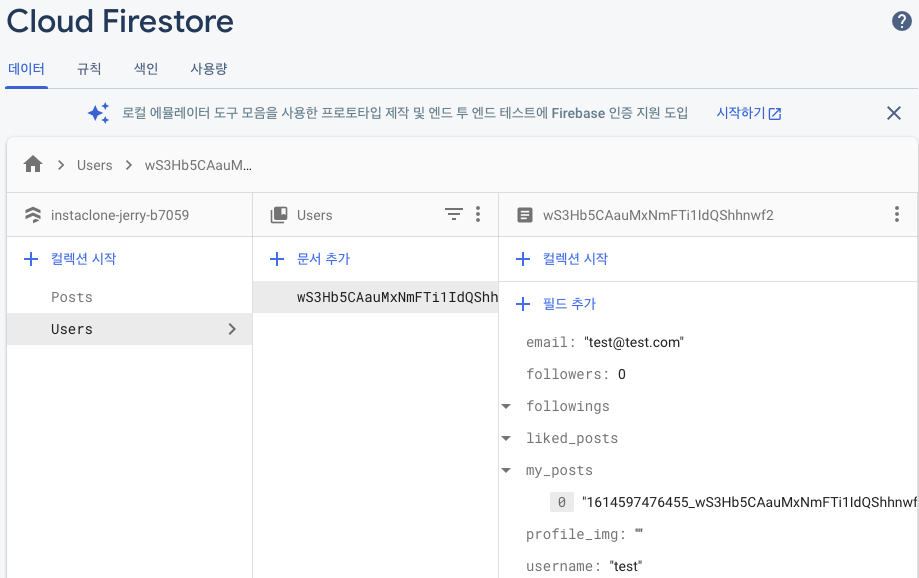Click the sparkle icon in the banner
The width and height of the screenshot is (919, 578).
(x=98, y=113)
